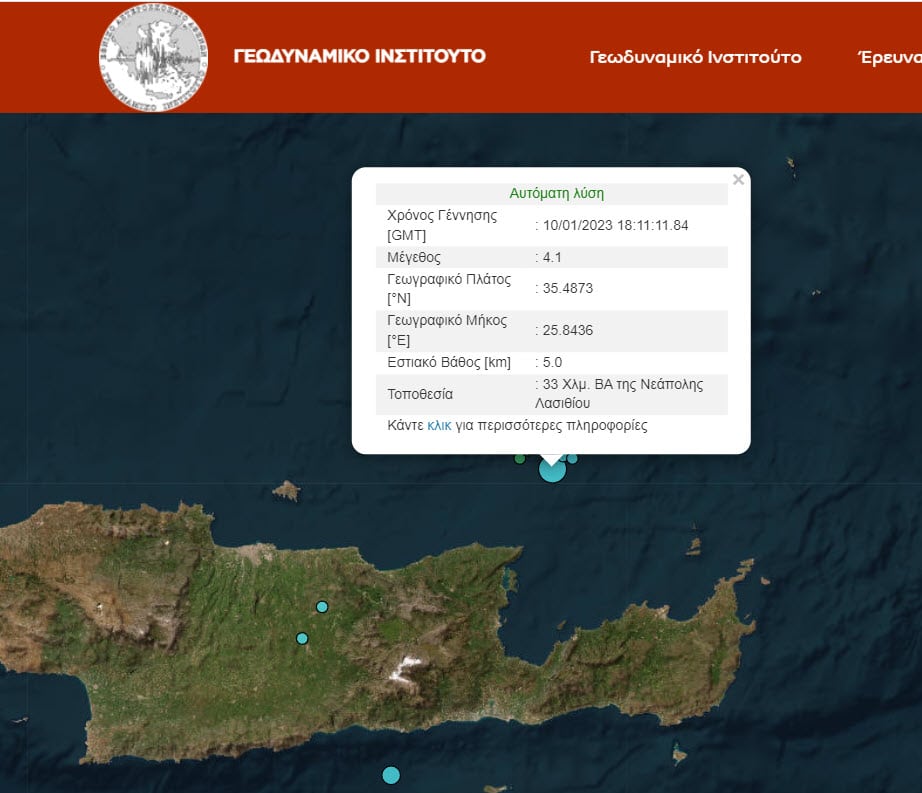This screenshot has width=922, height=793.
Task: Click the focal depth value 5.0
Action: tap(552, 362)
